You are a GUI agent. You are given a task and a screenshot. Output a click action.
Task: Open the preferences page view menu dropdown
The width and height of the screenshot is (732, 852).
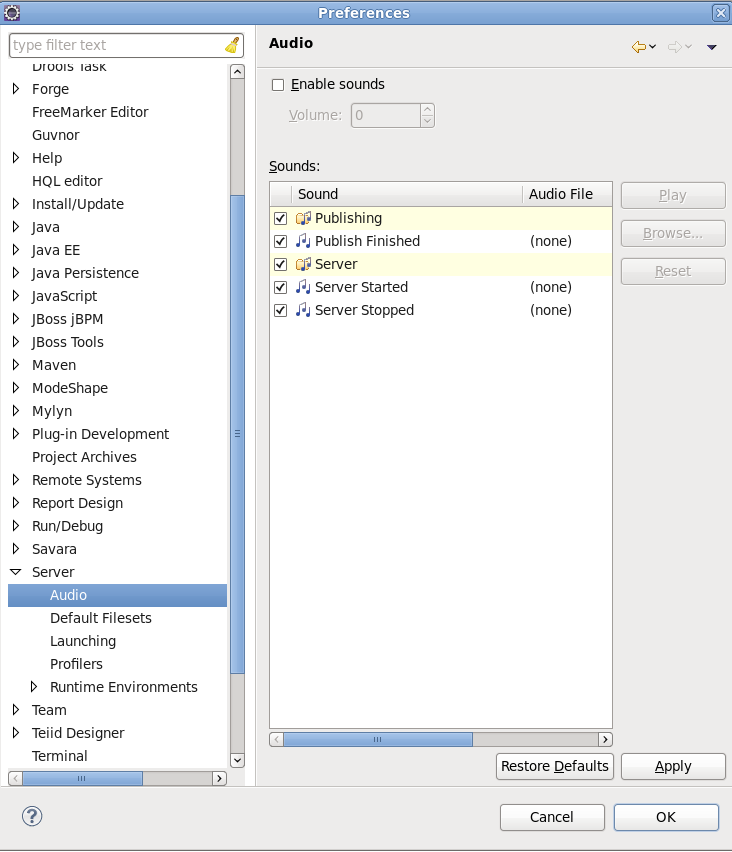(x=712, y=47)
